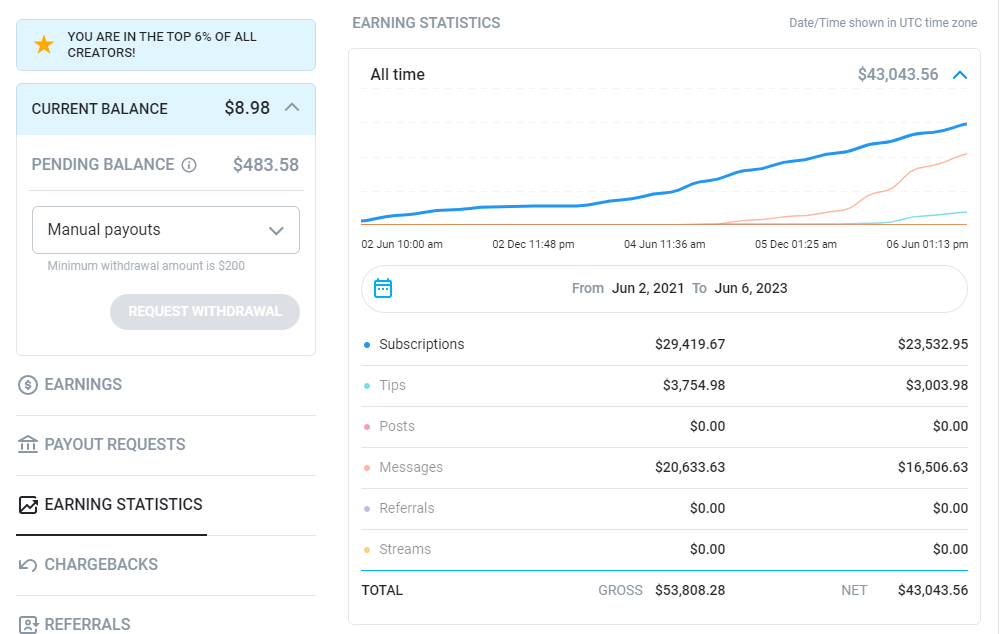Toggle the Streams series row
Image resolution: width=1003 pixels, height=634 pixels.
pyautogui.click(x=664, y=550)
